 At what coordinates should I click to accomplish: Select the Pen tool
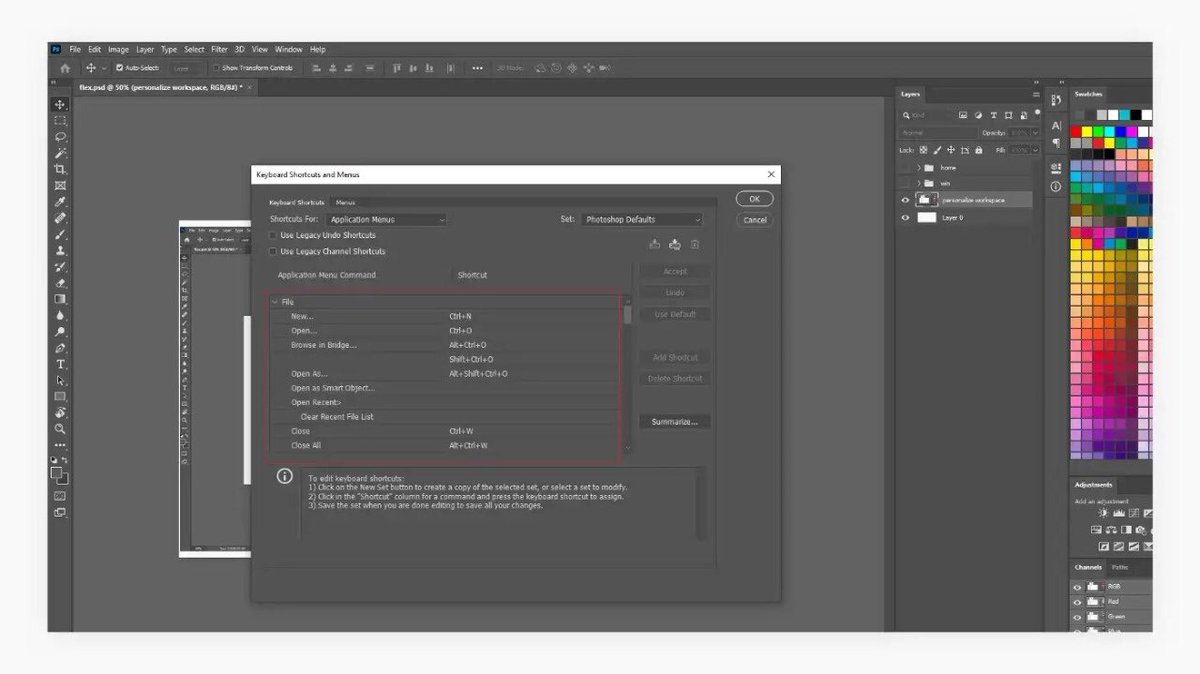pos(60,348)
